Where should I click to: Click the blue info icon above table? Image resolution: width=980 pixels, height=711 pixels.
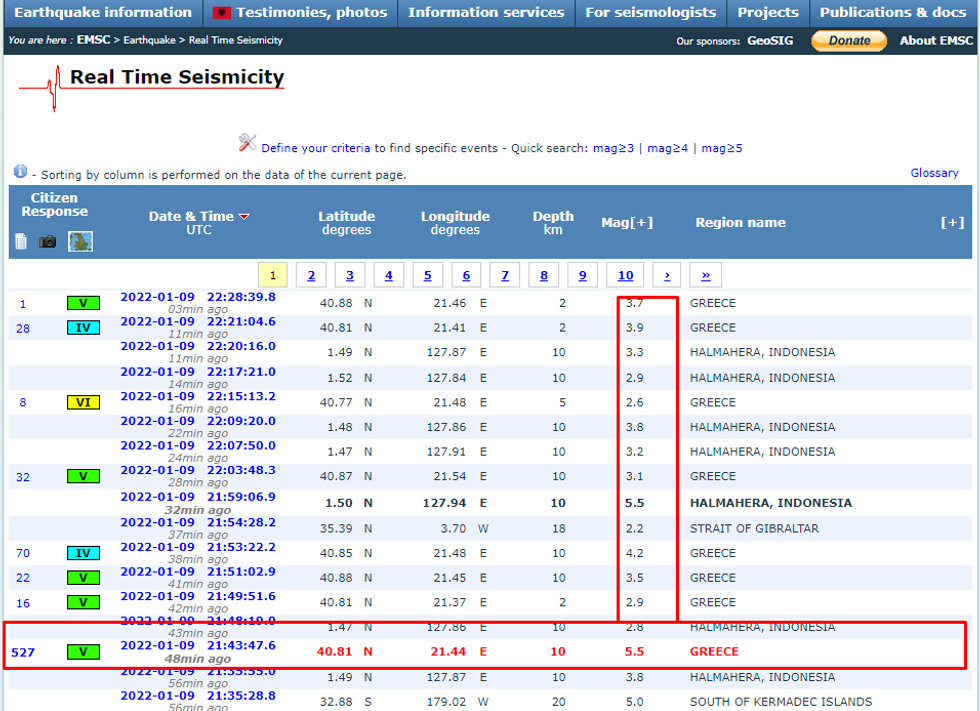click(21, 172)
